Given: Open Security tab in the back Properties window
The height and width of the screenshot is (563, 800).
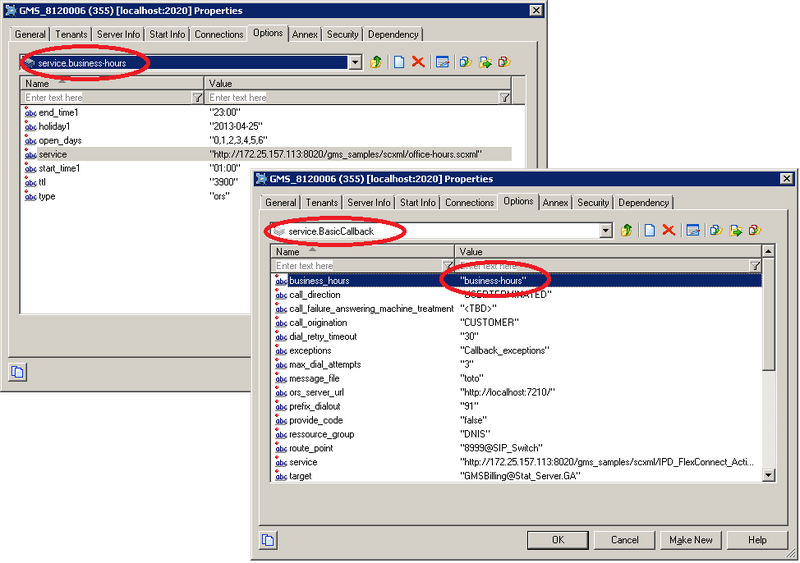Looking at the screenshot, I should pyautogui.click(x=342, y=34).
